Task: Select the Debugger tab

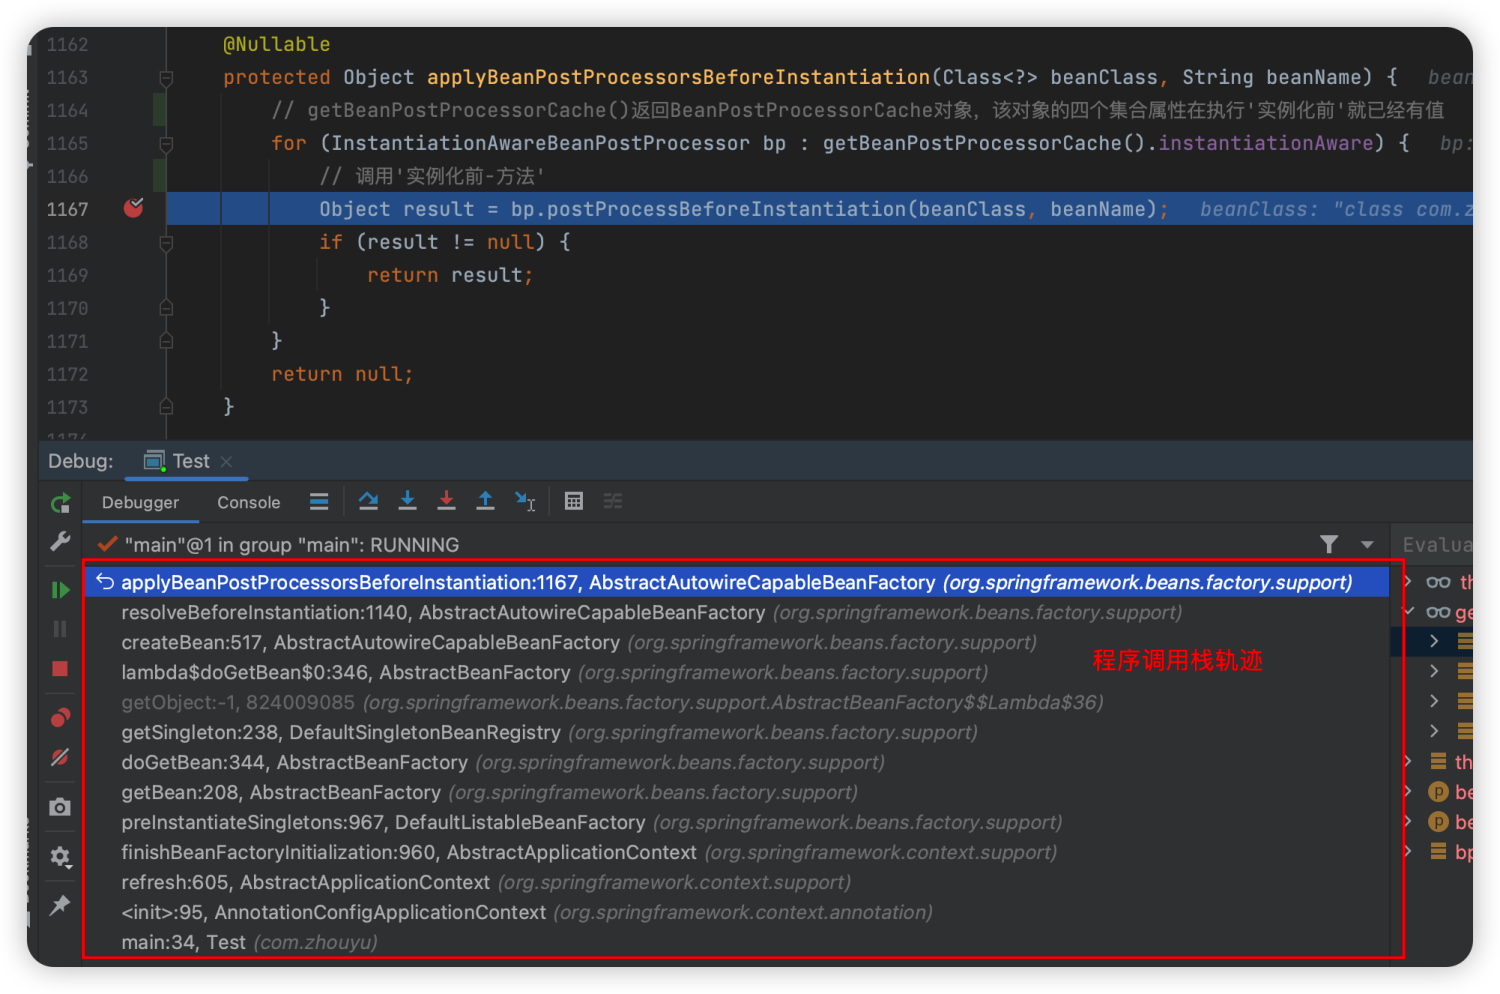Action: click(x=140, y=502)
